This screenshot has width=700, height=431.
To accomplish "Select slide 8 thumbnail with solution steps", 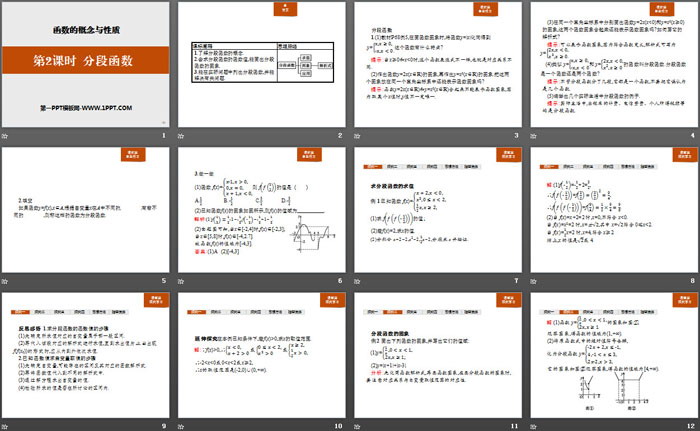I will pos(614,210).
